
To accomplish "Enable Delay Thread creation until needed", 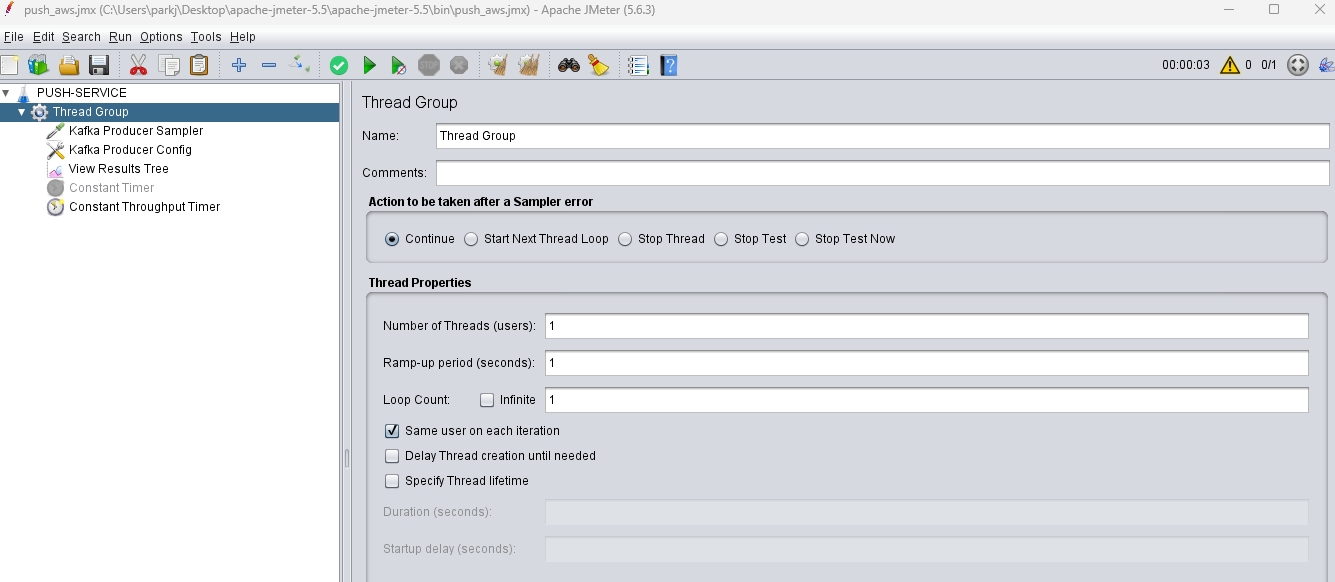I will [392, 456].
